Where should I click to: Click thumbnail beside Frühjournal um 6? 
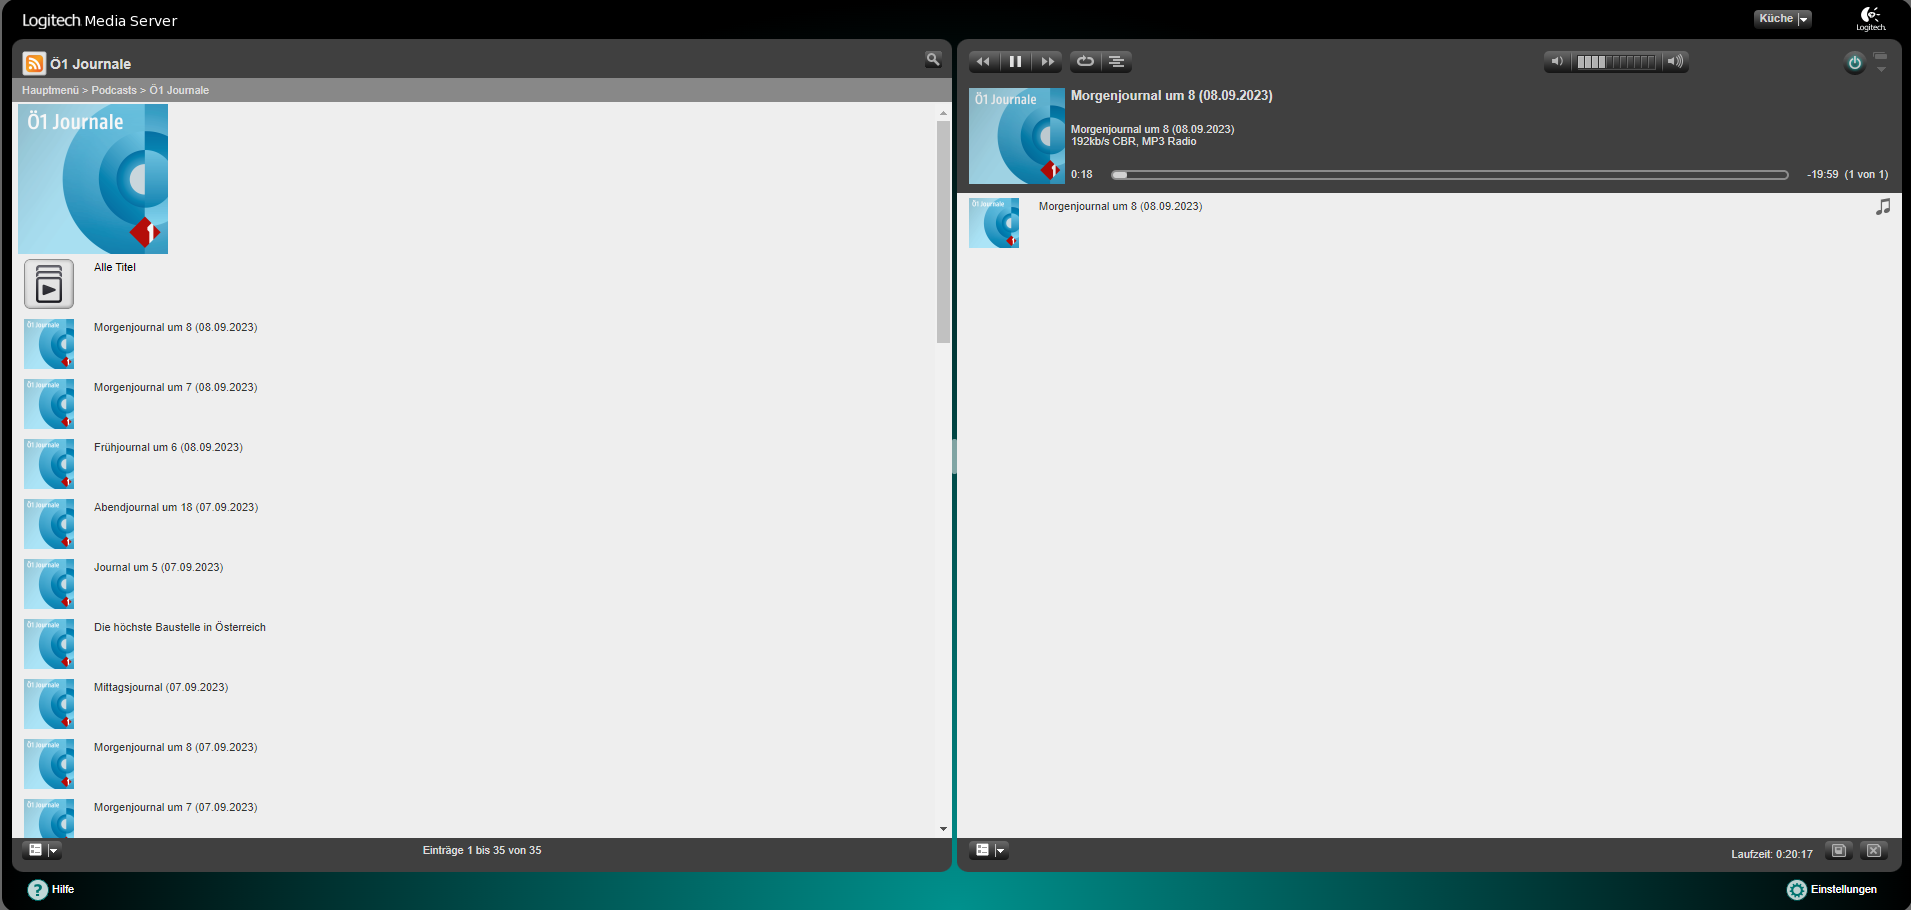(x=49, y=464)
